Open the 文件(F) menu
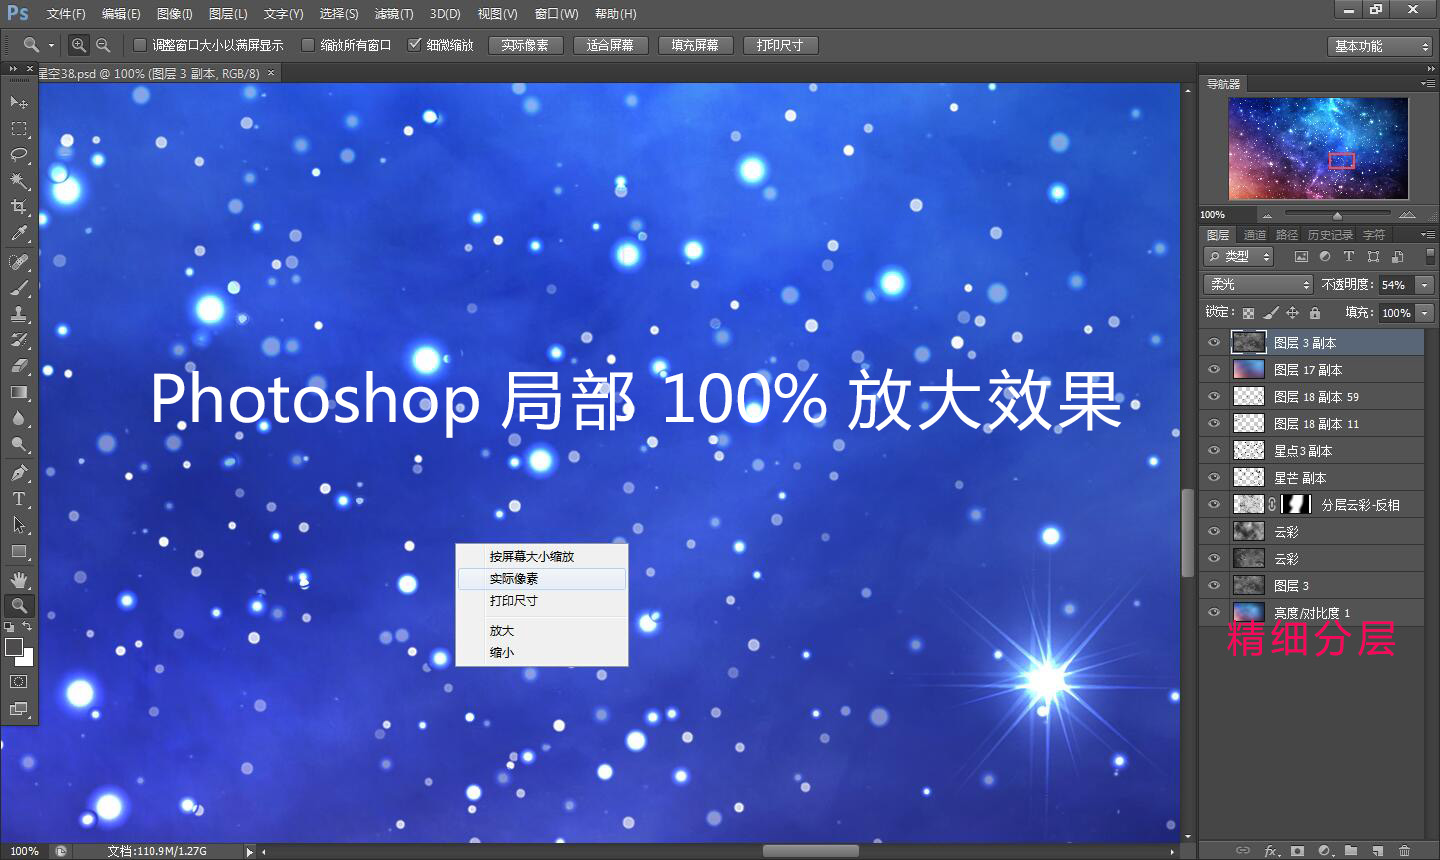 tap(66, 14)
